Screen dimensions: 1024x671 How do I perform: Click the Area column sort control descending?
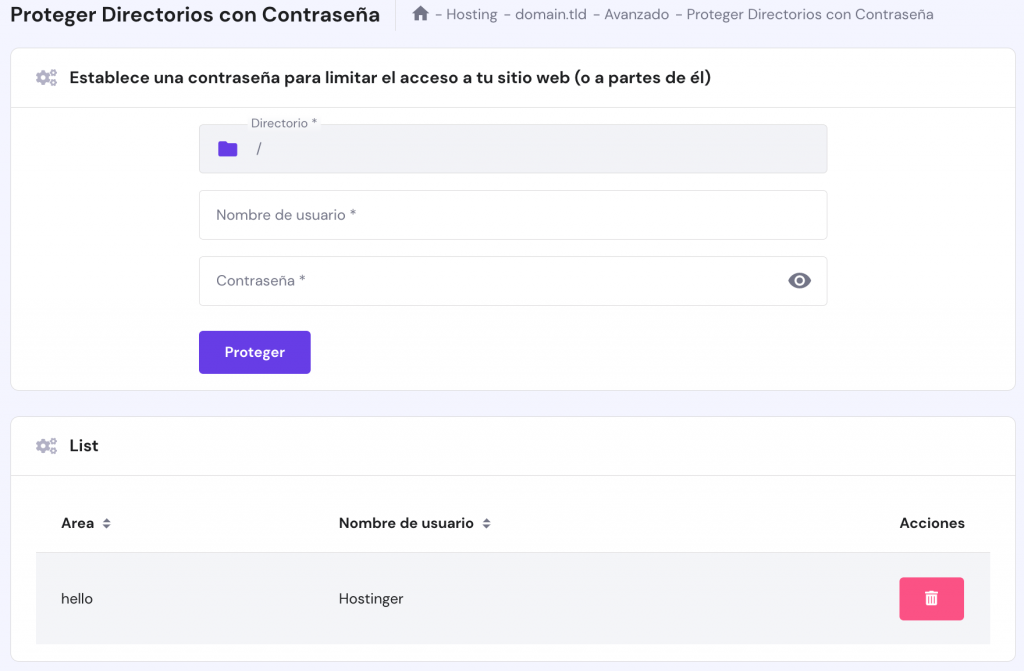pos(107,526)
